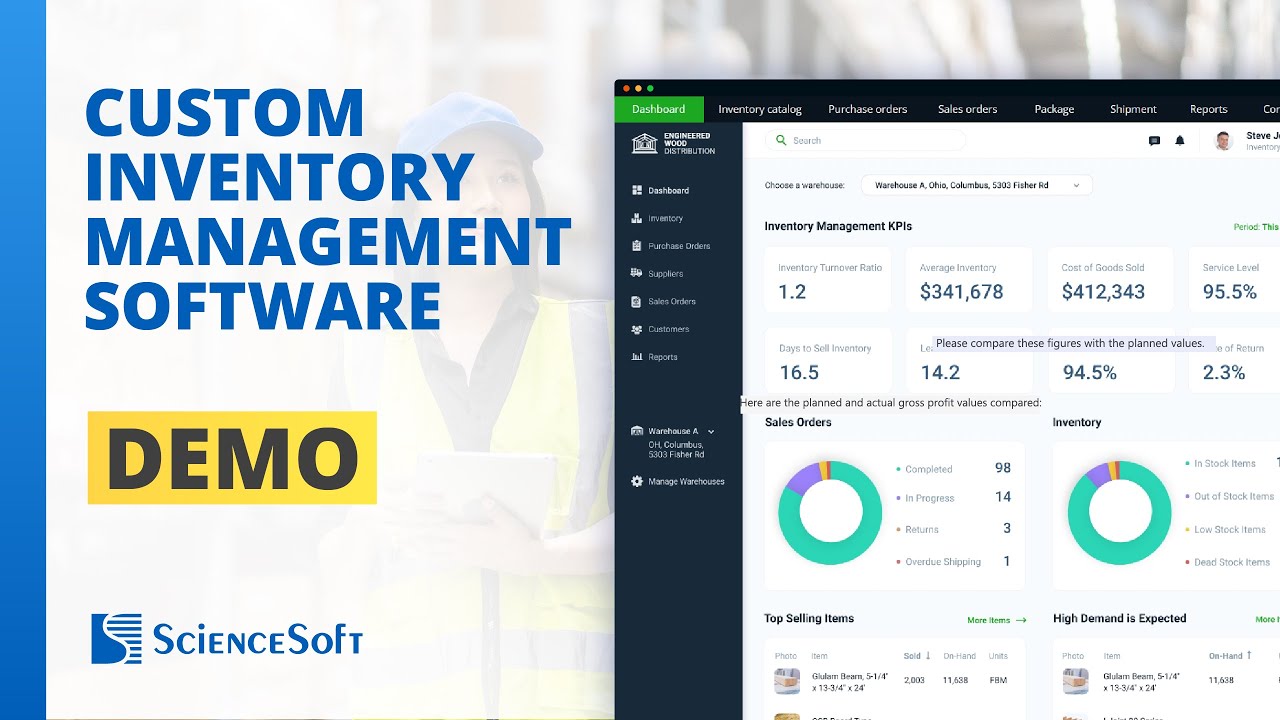Open the Package tab
This screenshot has width=1280, height=720.
tap(1054, 109)
